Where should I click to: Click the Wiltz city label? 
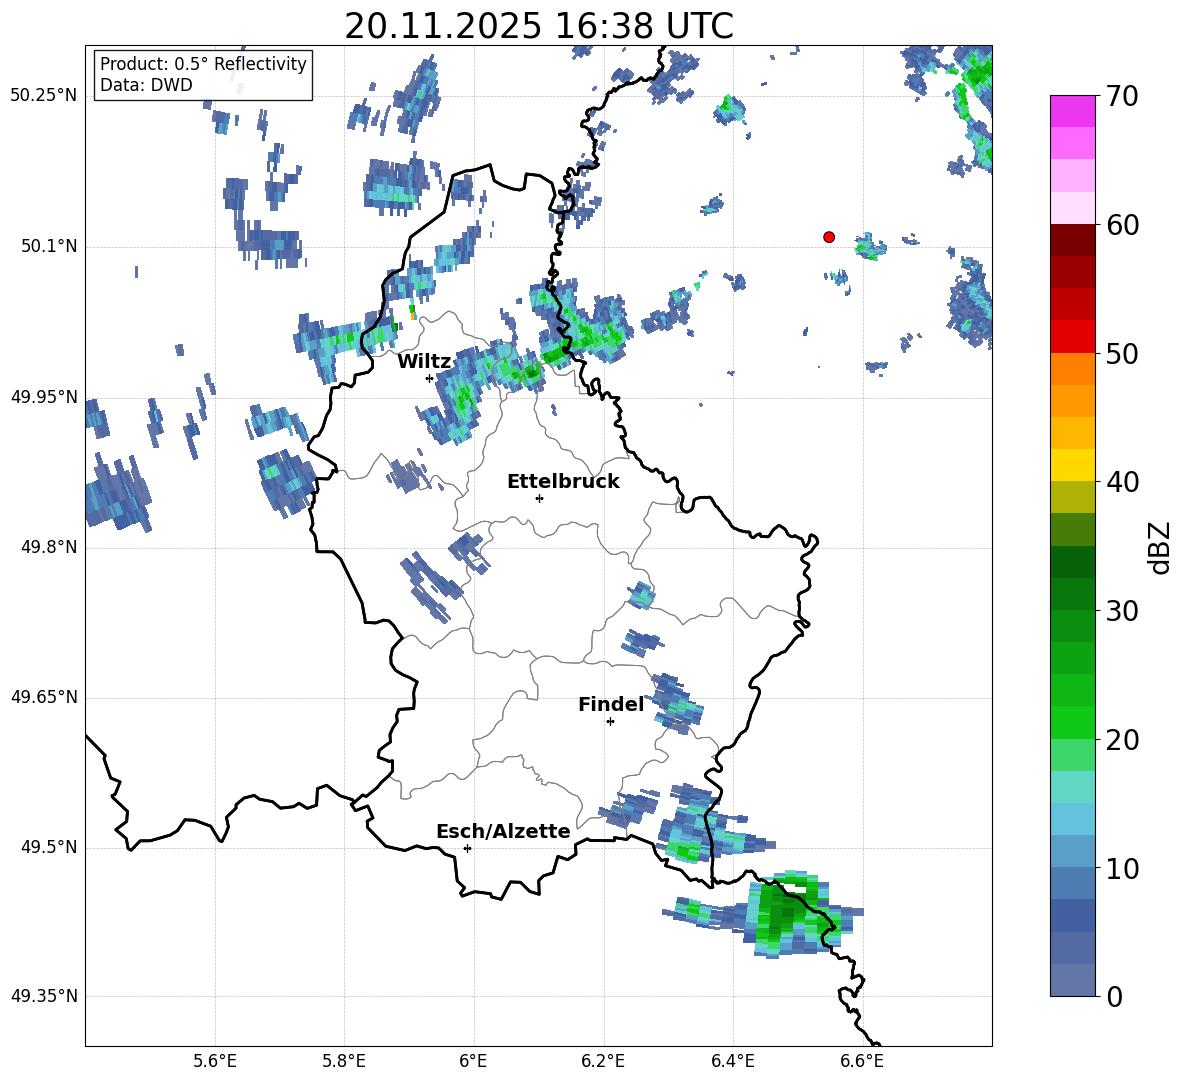[424, 361]
